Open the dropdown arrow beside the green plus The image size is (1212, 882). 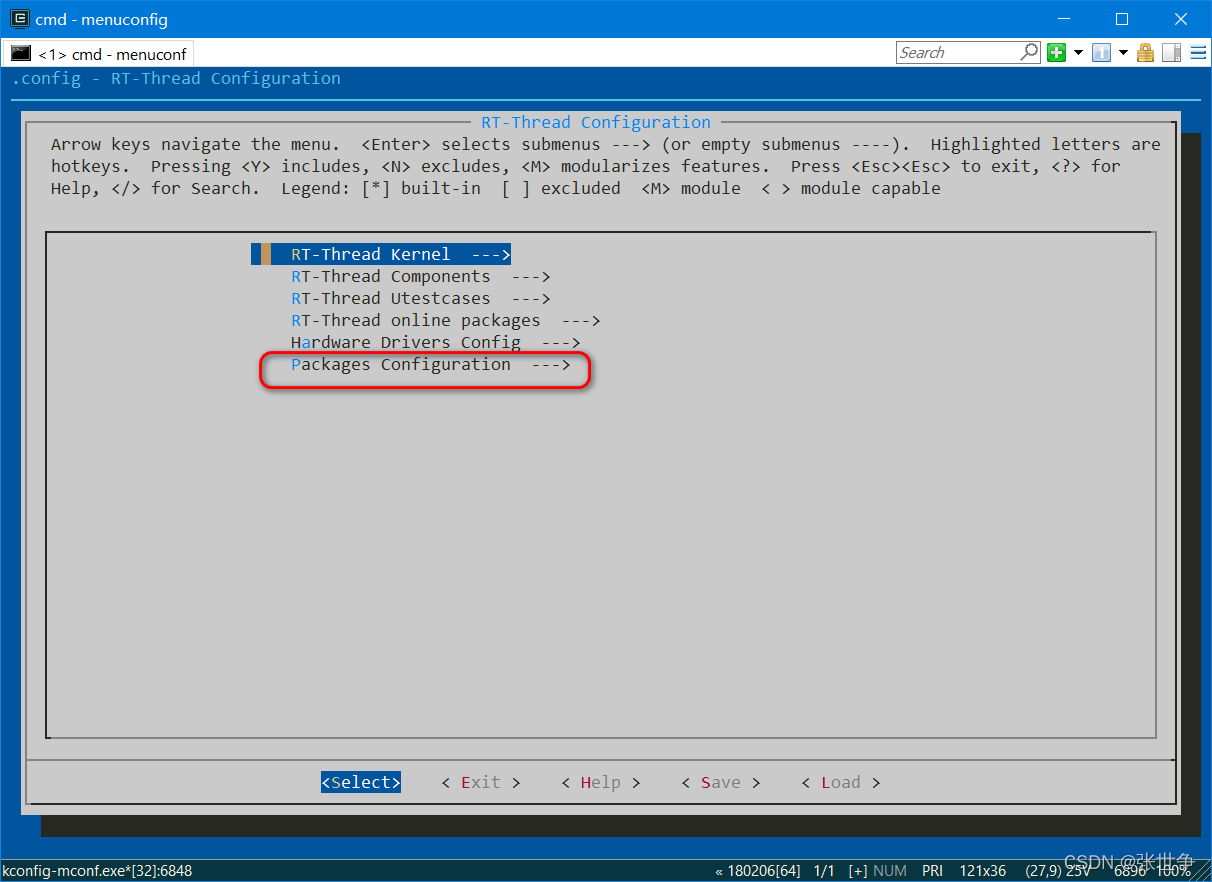1078,52
